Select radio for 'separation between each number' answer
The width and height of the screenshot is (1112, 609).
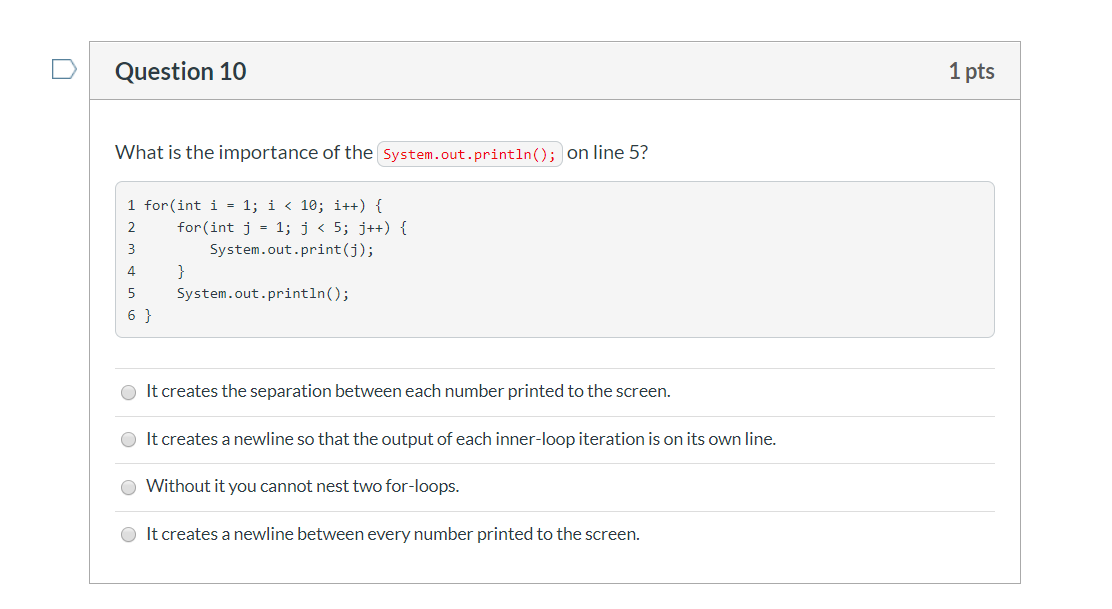pyautogui.click(x=128, y=392)
